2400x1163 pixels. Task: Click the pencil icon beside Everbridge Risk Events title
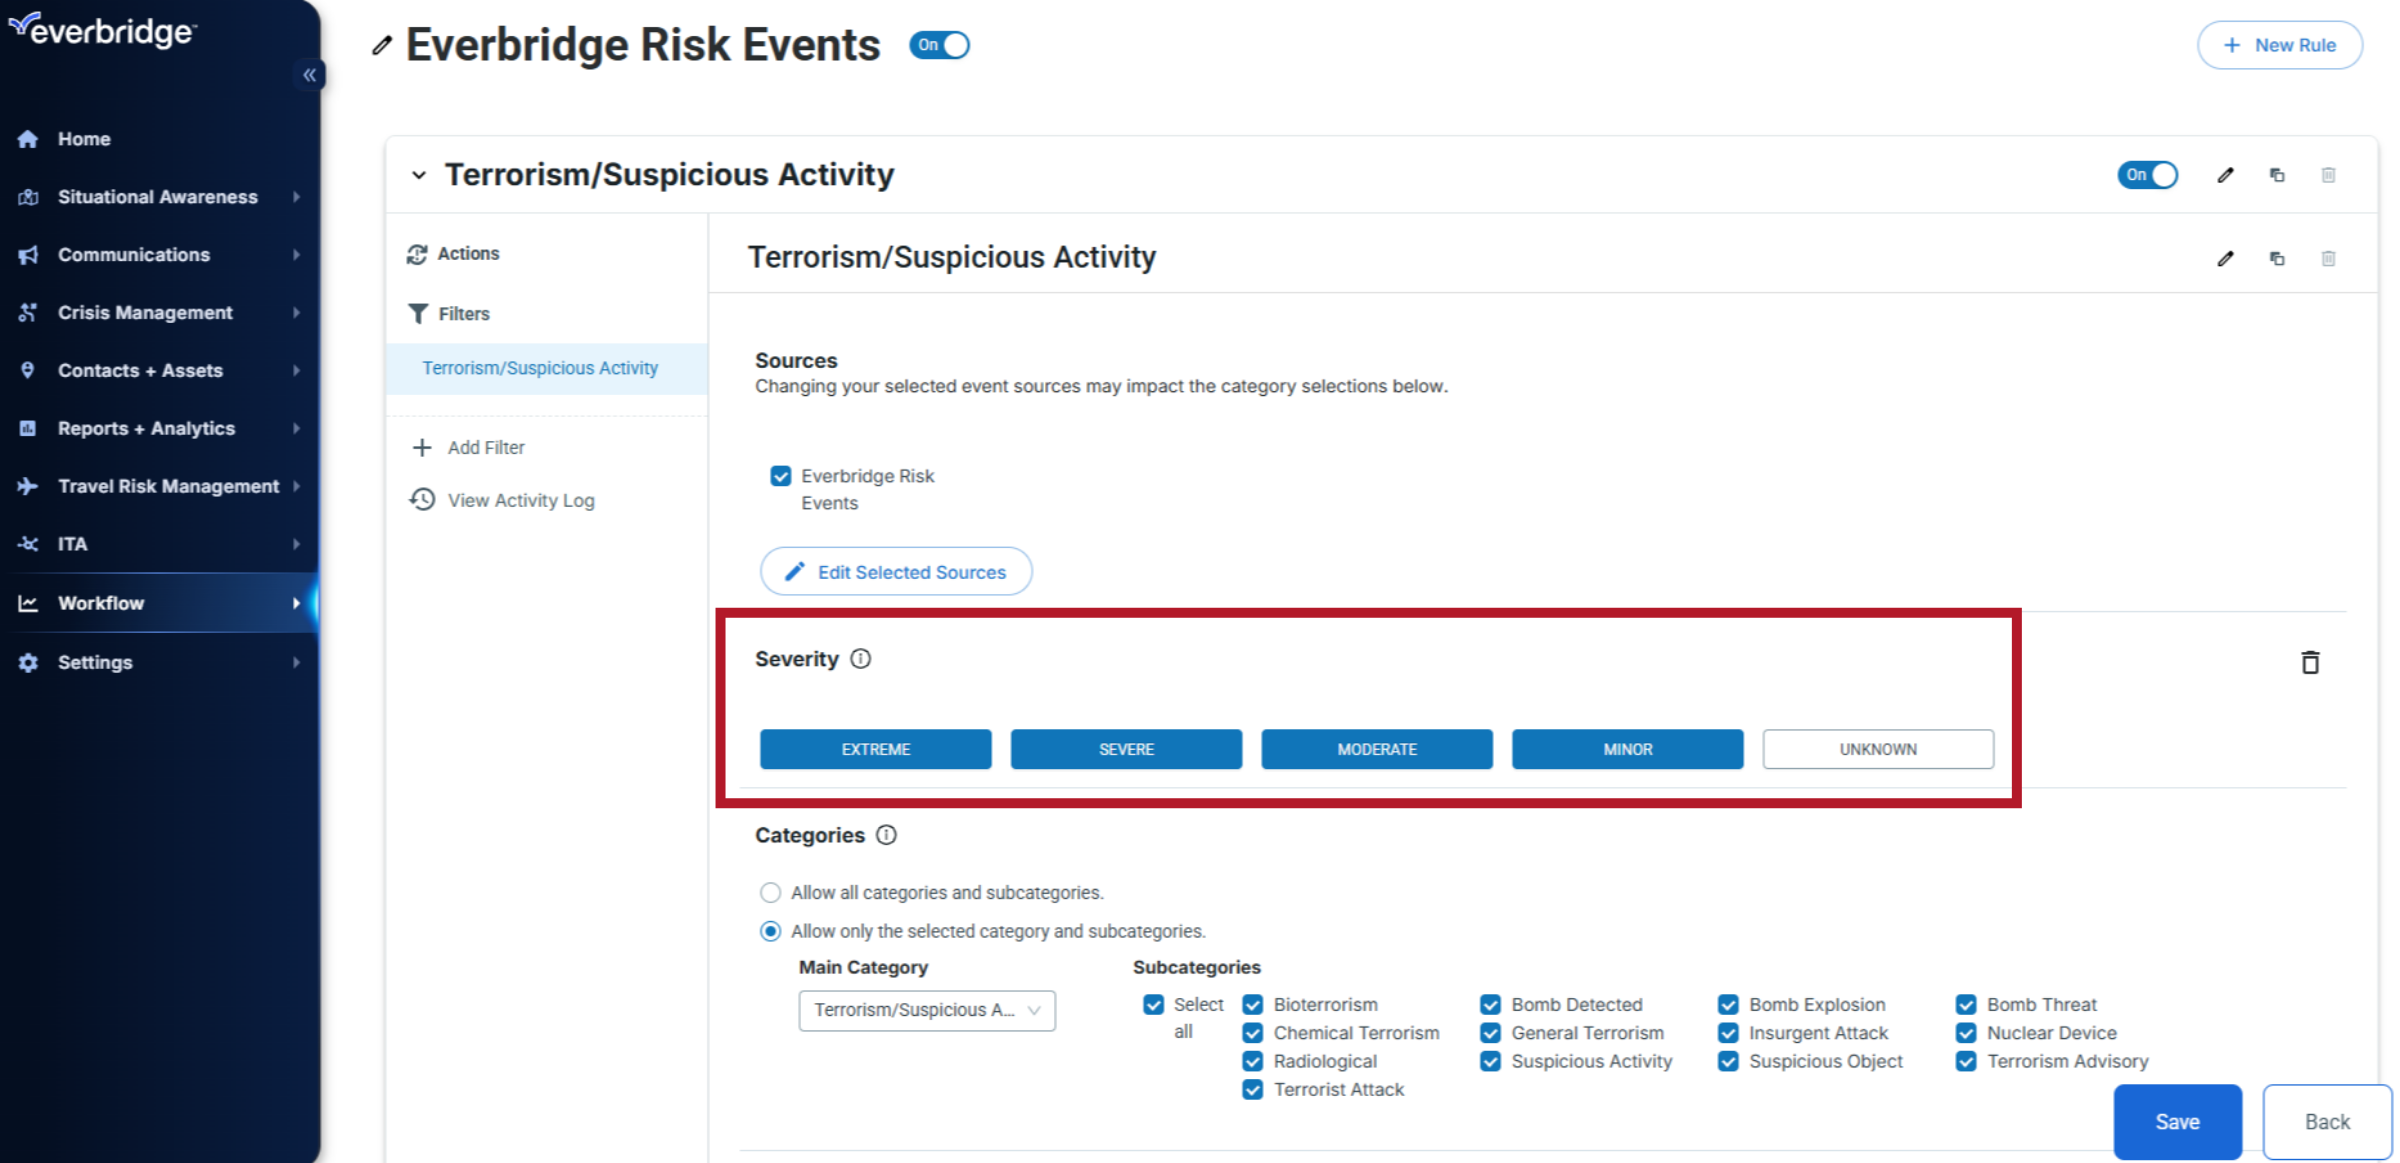pos(382,46)
